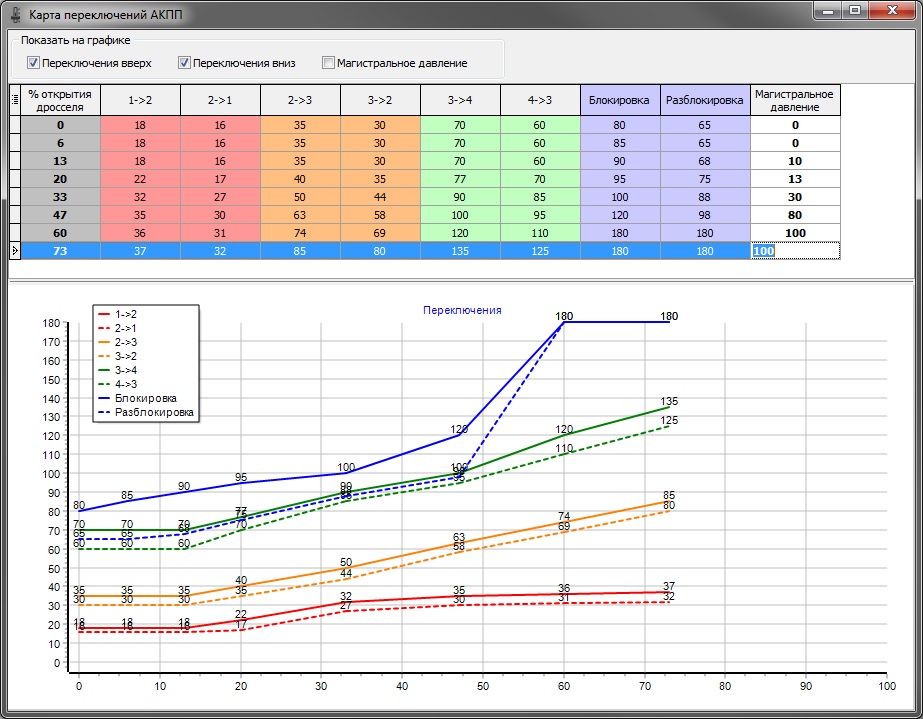Select throttle cell 60 in first column

[x=61, y=233]
